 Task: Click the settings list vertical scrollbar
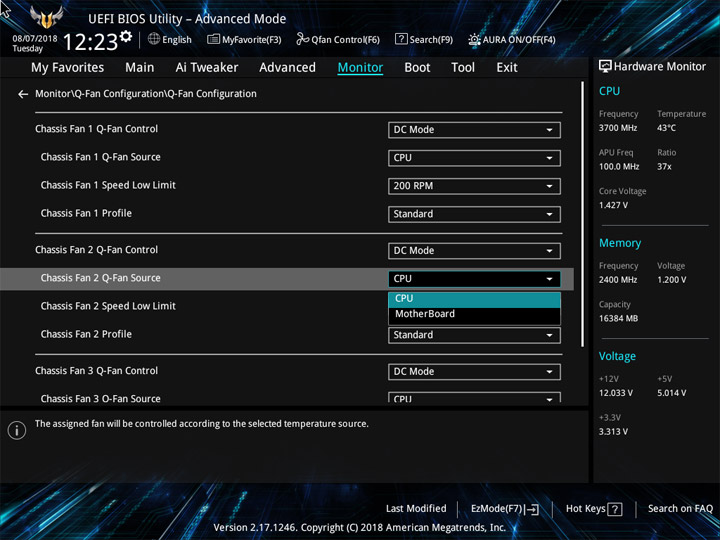(583, 214)
